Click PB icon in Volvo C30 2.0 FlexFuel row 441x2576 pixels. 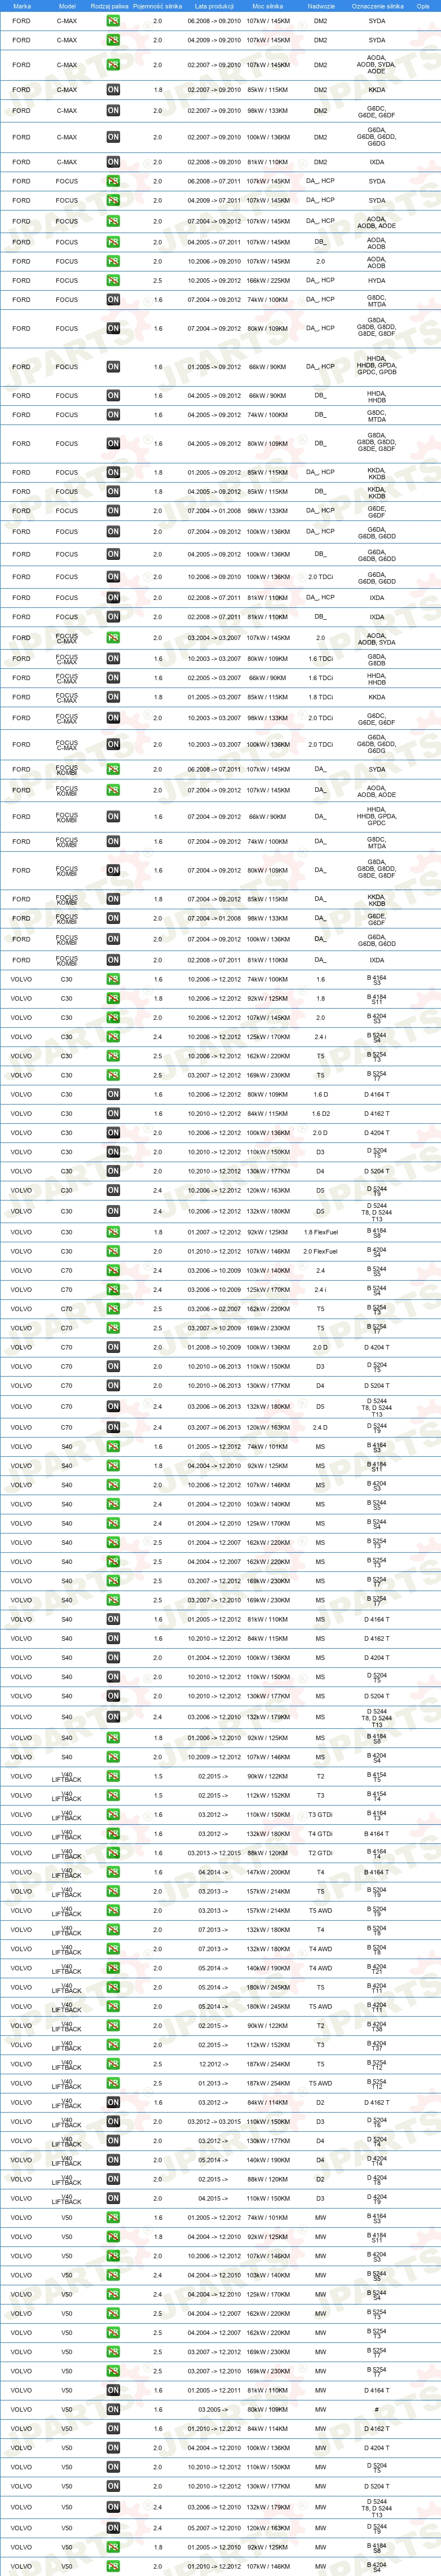[113, 1251]
